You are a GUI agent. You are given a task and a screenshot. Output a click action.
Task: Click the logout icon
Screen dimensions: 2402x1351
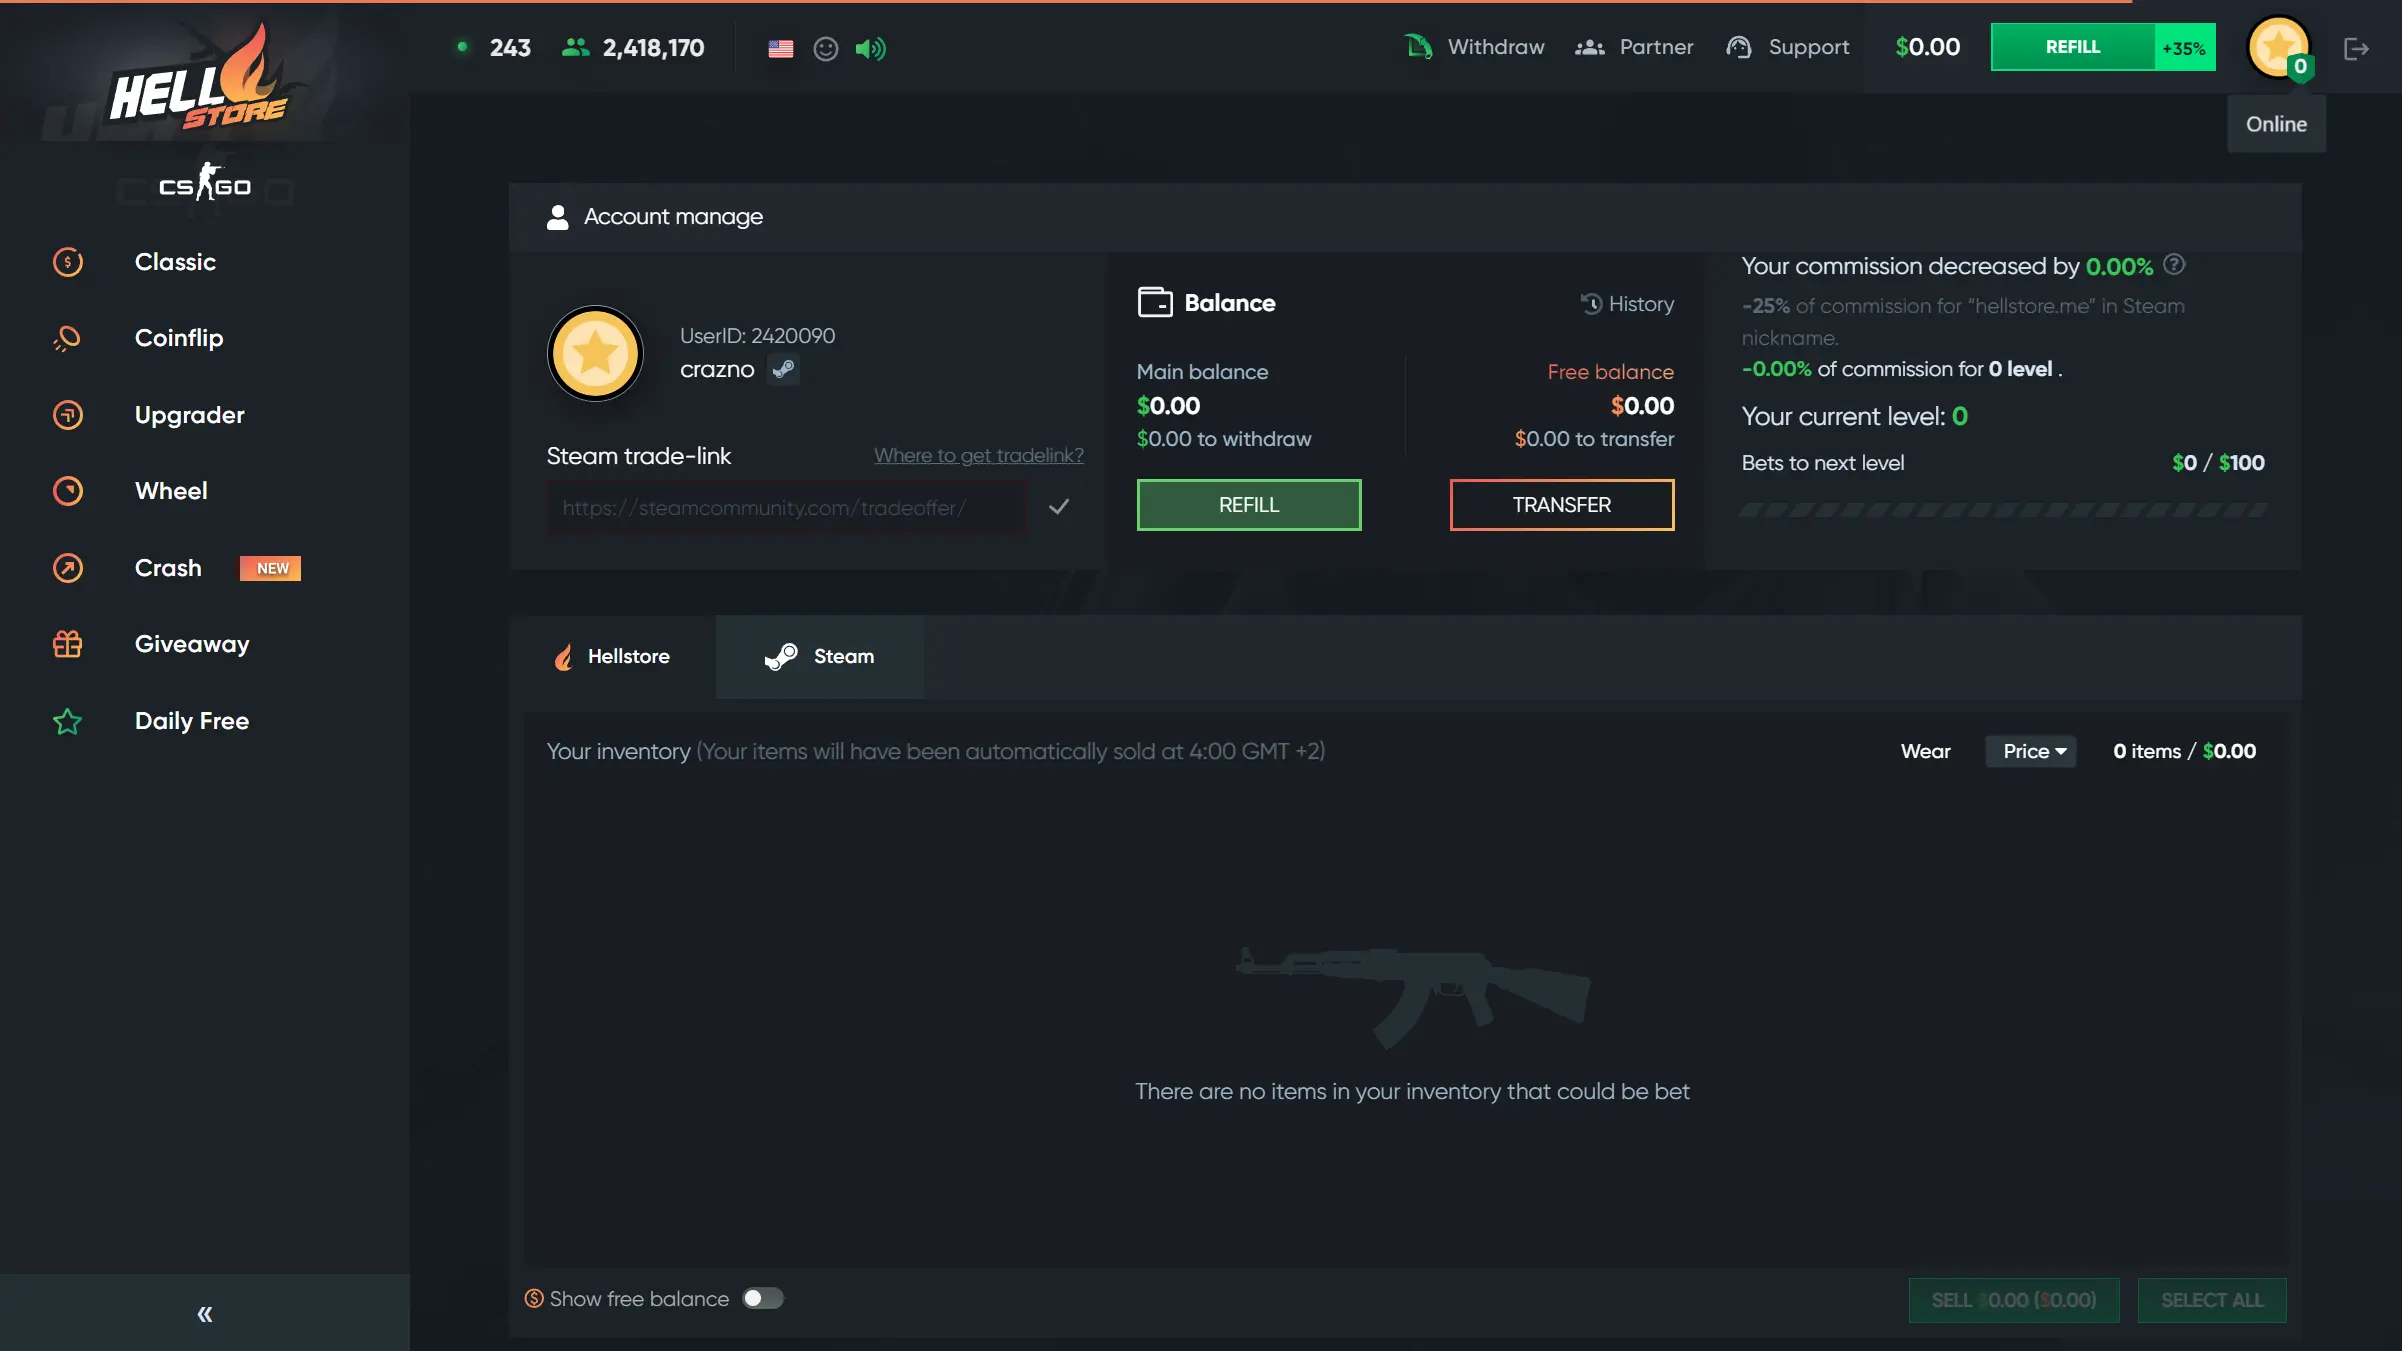(x=2357, y=48)
